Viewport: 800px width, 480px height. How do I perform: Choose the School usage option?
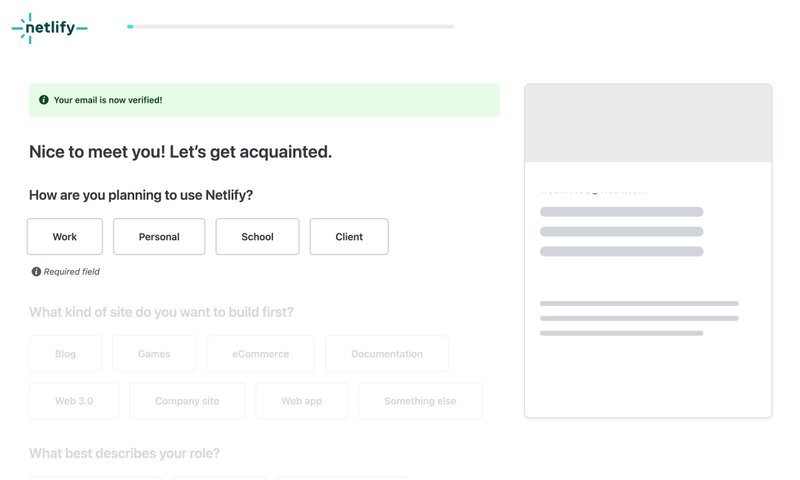click(x=257, y=237)
